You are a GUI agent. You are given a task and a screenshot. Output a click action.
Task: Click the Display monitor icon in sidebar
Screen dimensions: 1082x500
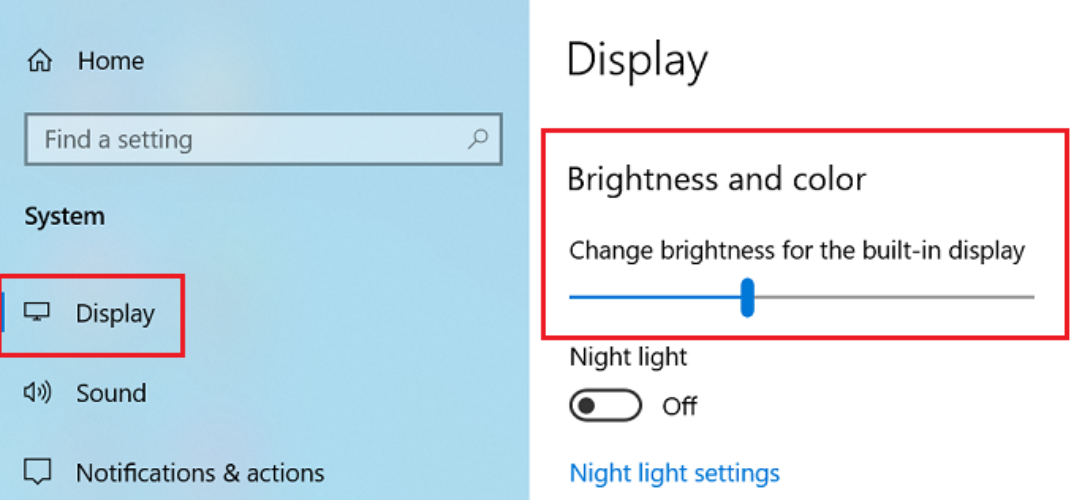tap(38, 313)
